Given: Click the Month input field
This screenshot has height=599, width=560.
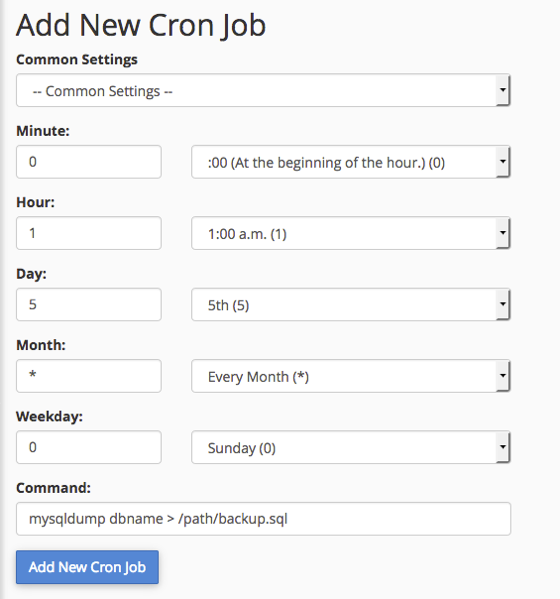Looking at the screenshot, I should (x=89, y=376).
